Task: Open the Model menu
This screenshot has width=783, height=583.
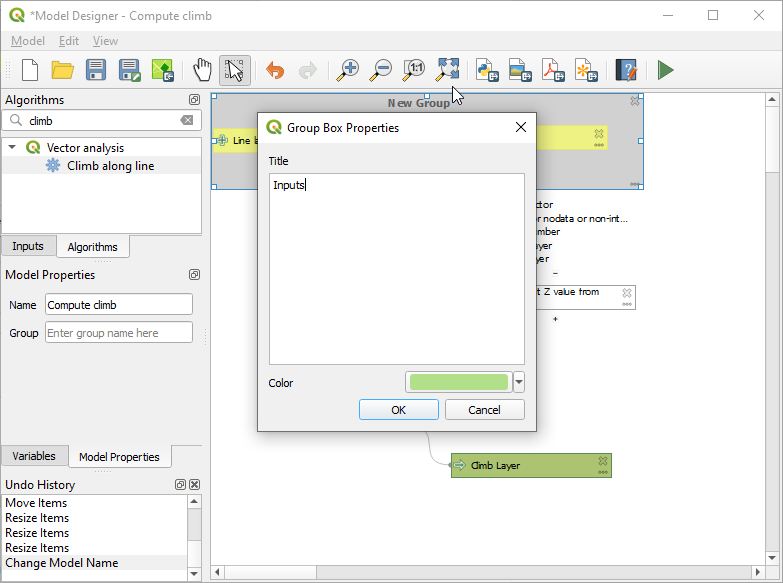Action: 28,41
